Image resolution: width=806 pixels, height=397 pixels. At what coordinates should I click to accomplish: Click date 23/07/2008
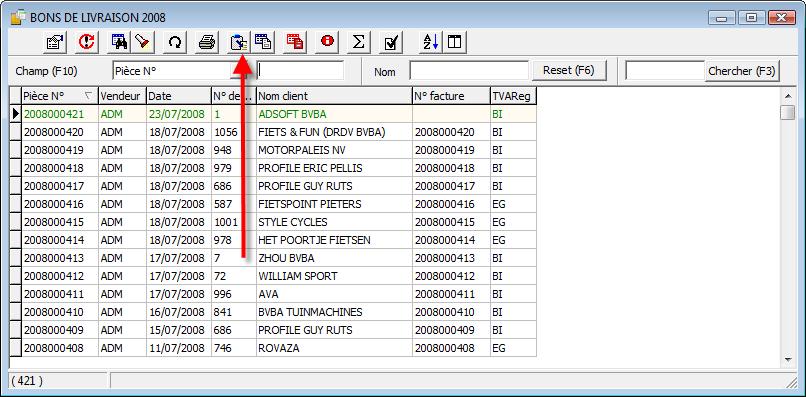click(x=177, y=114)
